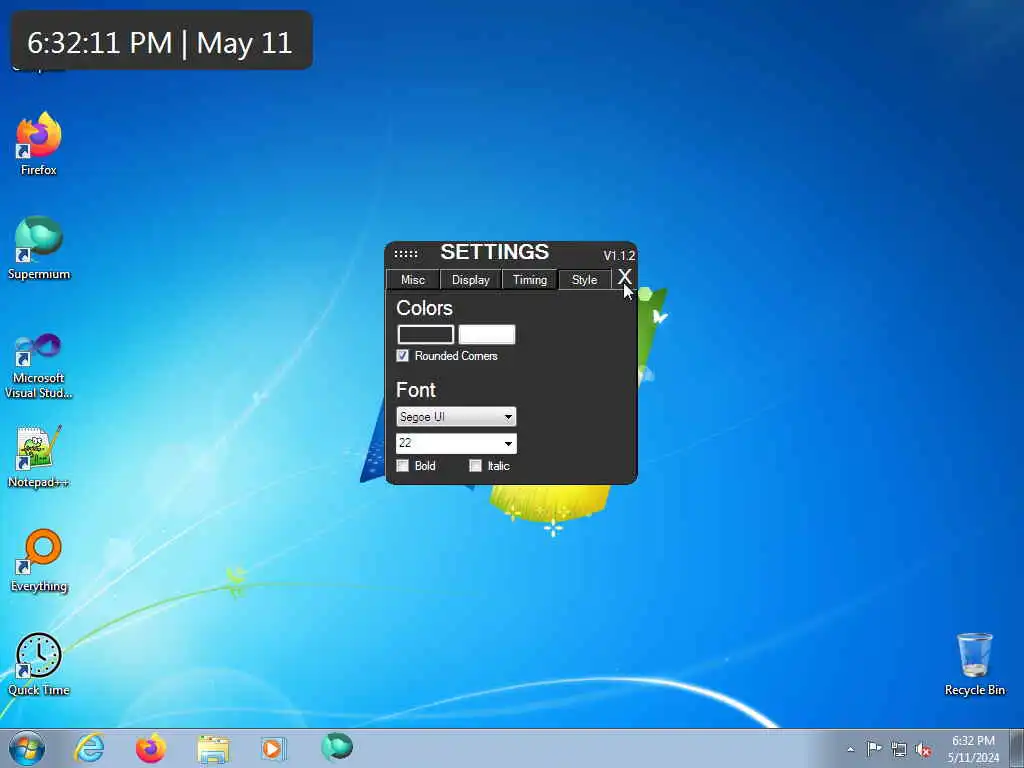The height and width of the screenshot is (768, 1024).
Task: Click version label V1.1.2
Action: click(x=619, y=255)
